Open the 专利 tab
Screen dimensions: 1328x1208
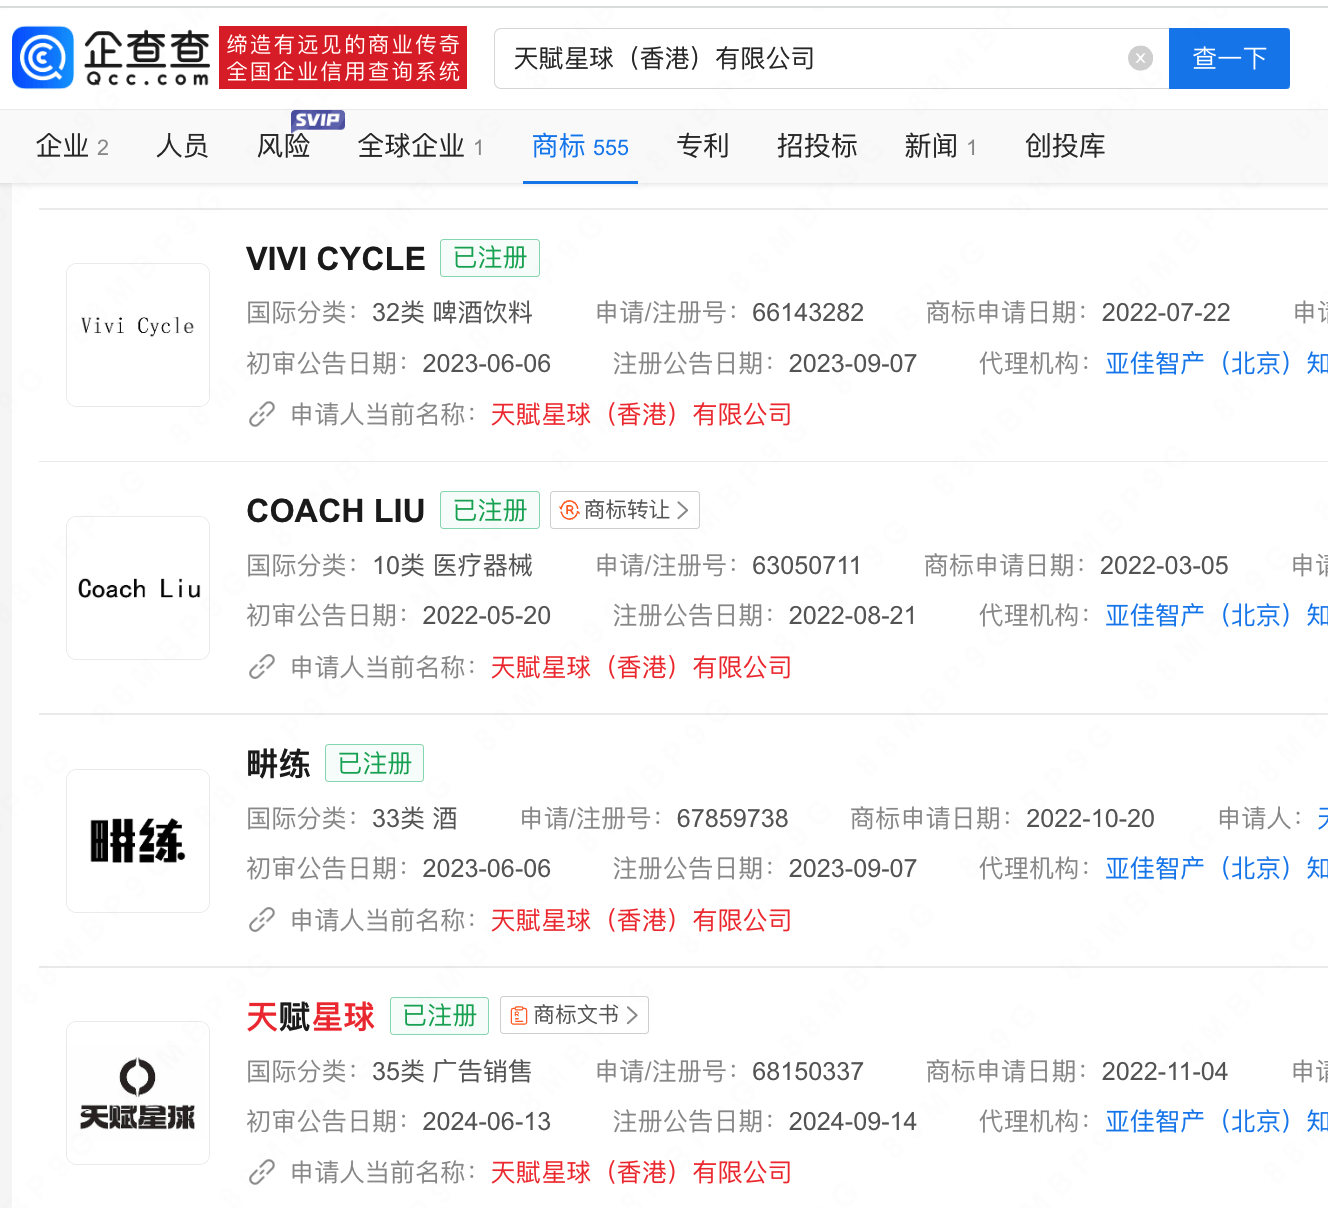pos(703,146)
